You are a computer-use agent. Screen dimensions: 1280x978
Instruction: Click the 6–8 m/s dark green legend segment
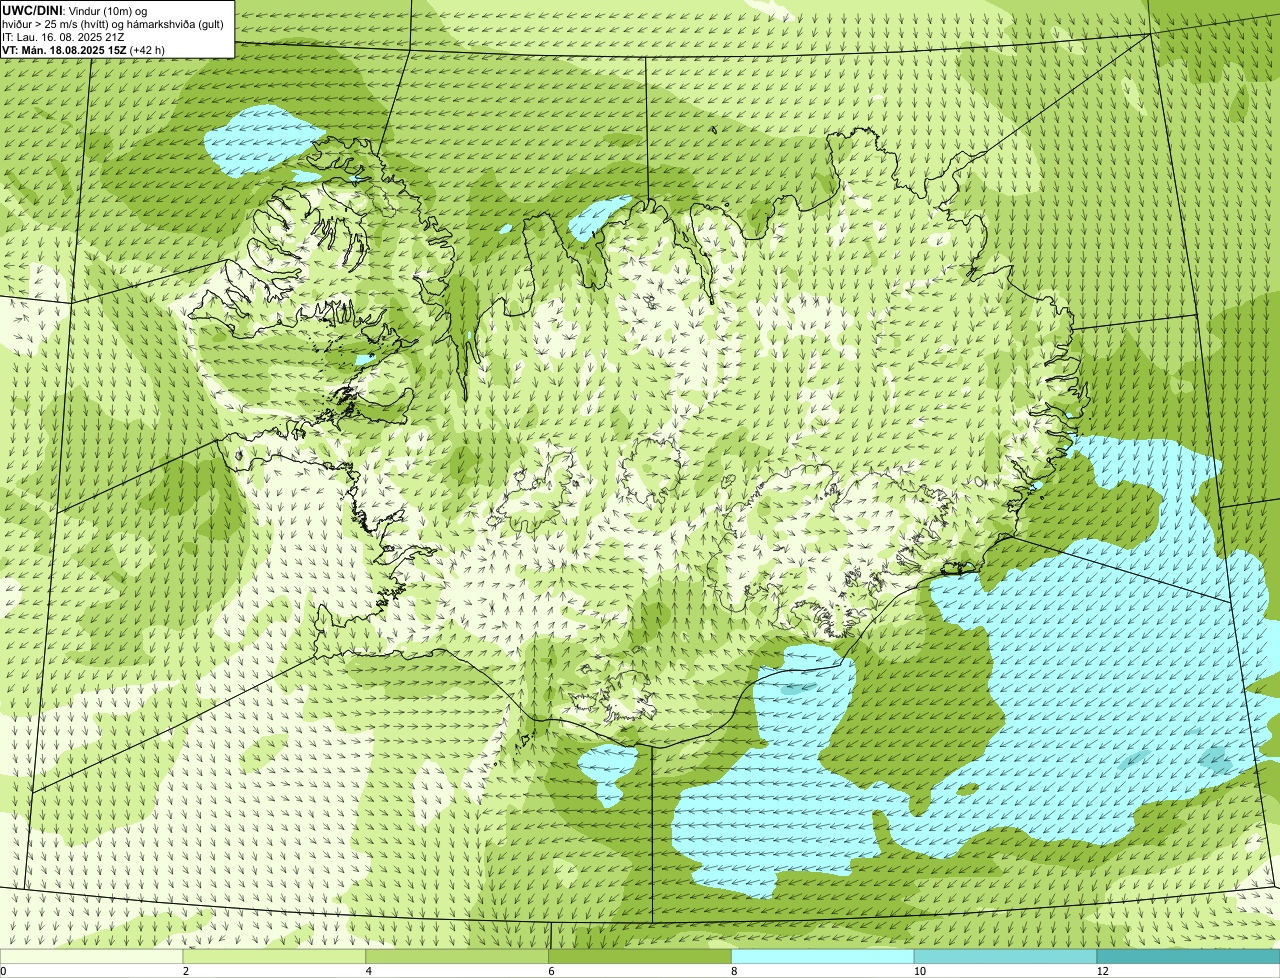tap(640, 956)
